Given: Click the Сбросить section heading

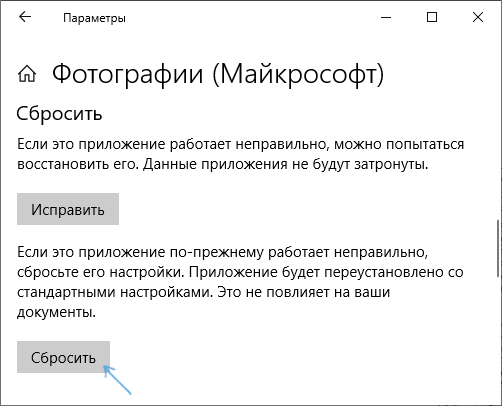Looking at the screenshot, I should [59, 114].
